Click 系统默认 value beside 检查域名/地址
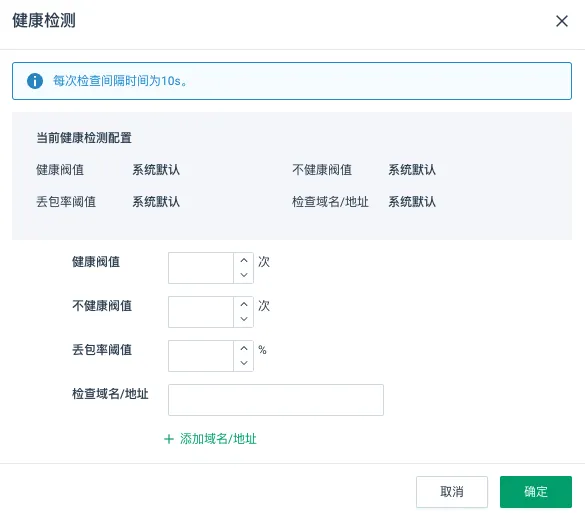The image size is (585, 513). point(412,202)
